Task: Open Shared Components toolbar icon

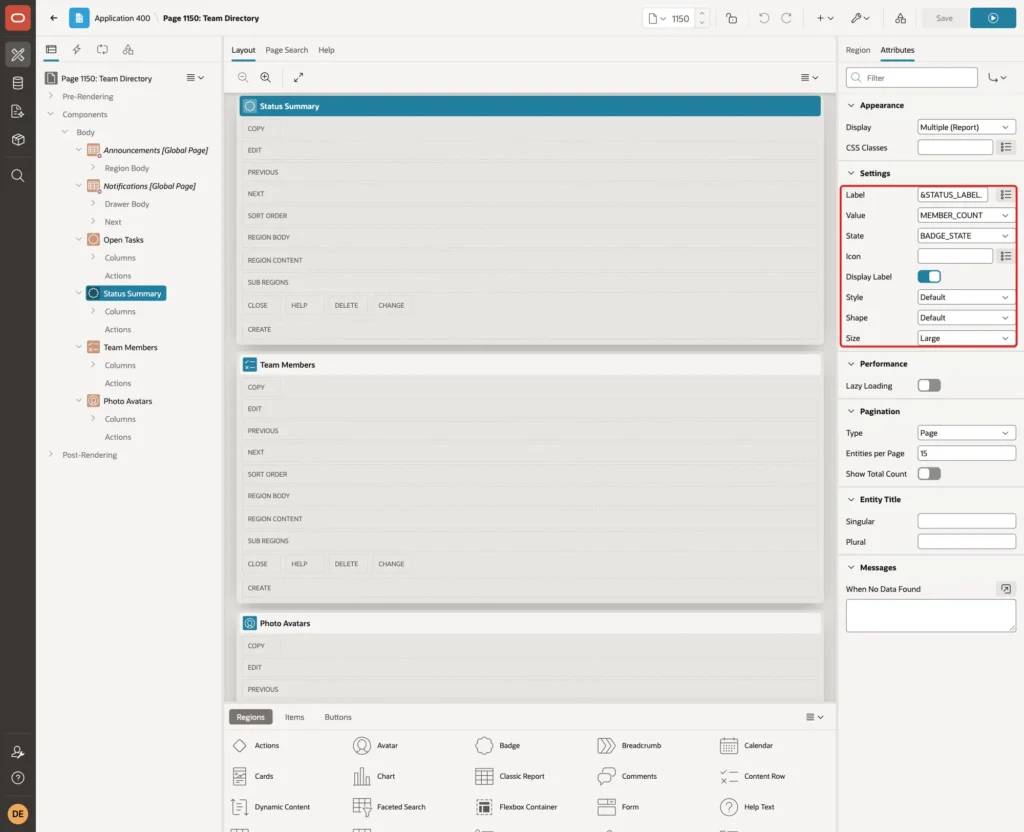Action: click(x=900, y=18)
